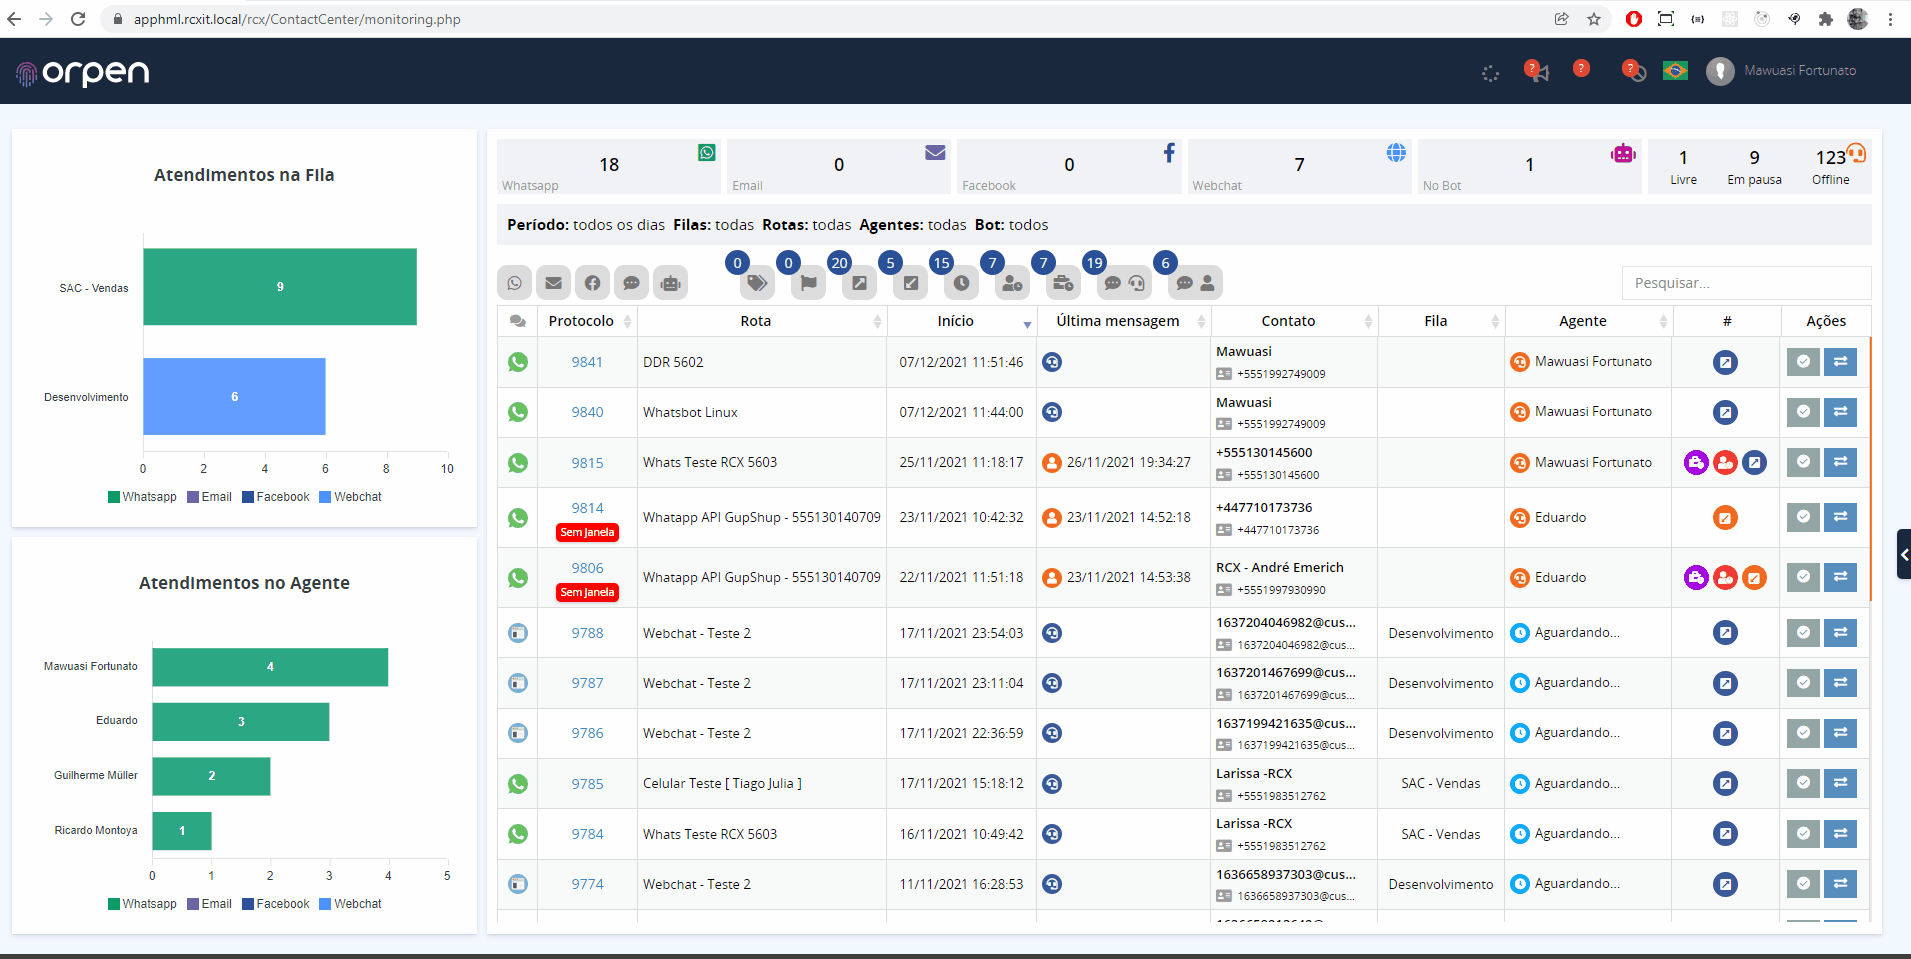Click last message icon in row 9841
The image size is (1911, 959).
(1052, 362)
